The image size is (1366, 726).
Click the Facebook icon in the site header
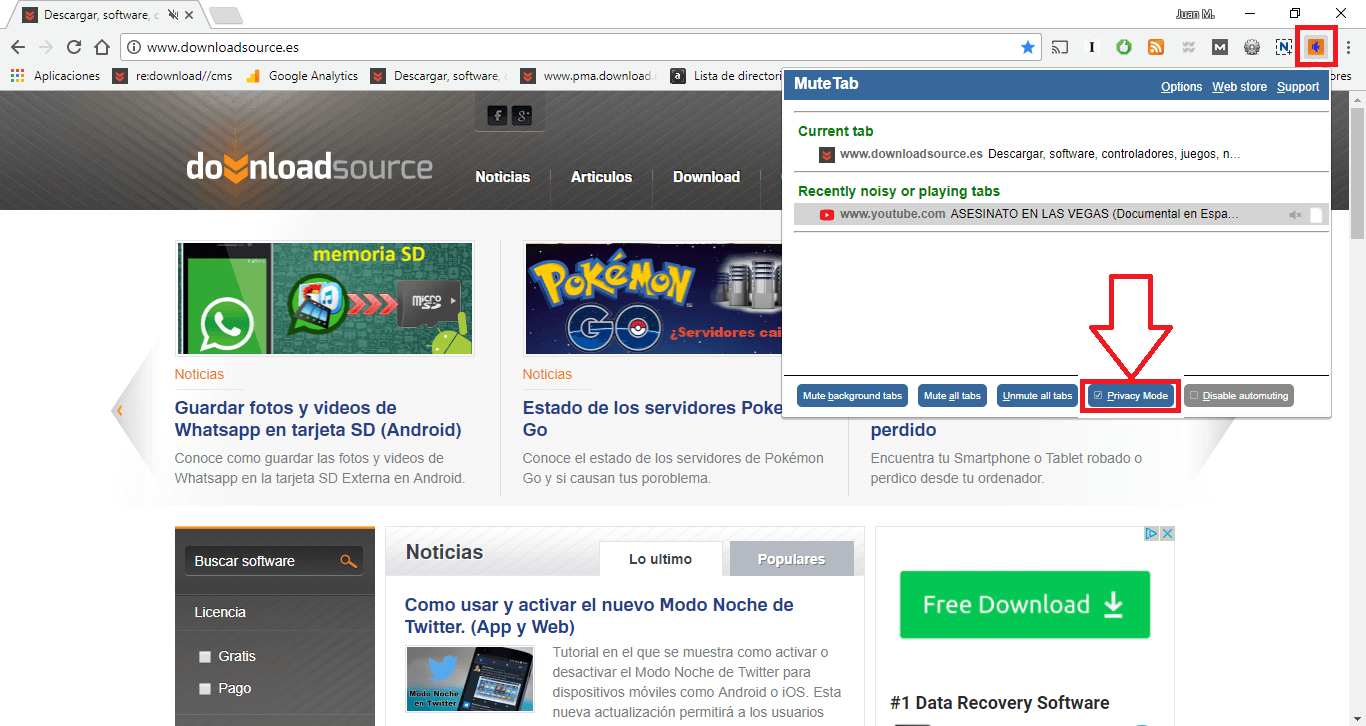(x=497, y=116)
